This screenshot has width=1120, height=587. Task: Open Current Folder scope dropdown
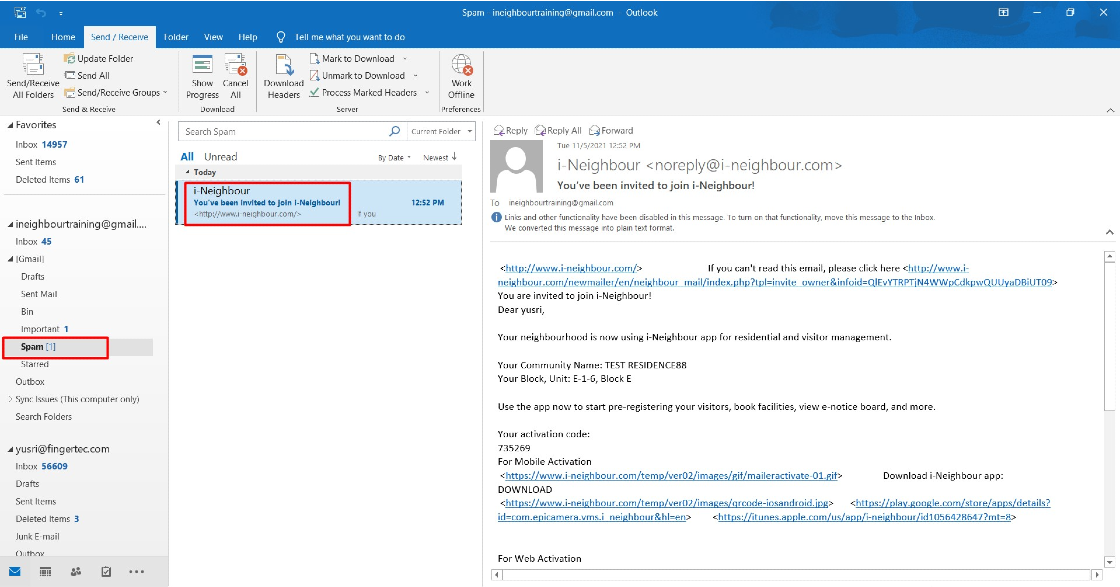pyautogui.click(x=441, y=131)
